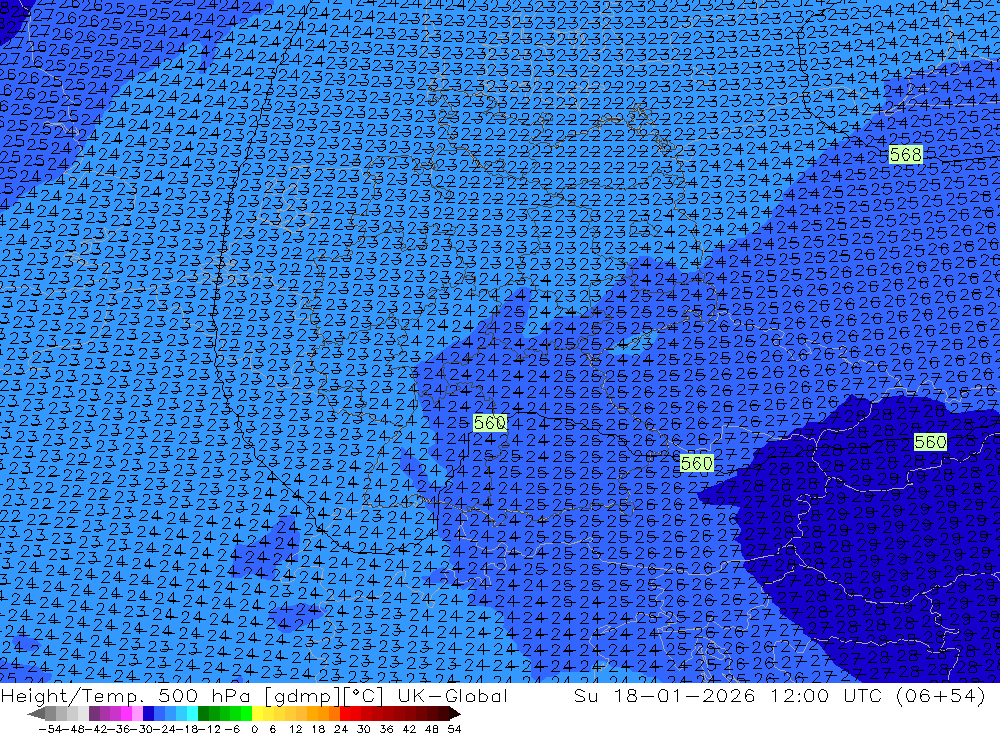Pick the dark green swatch above -12
Viewport: 1000px width, 733px height.
click(x=203, y=714)
